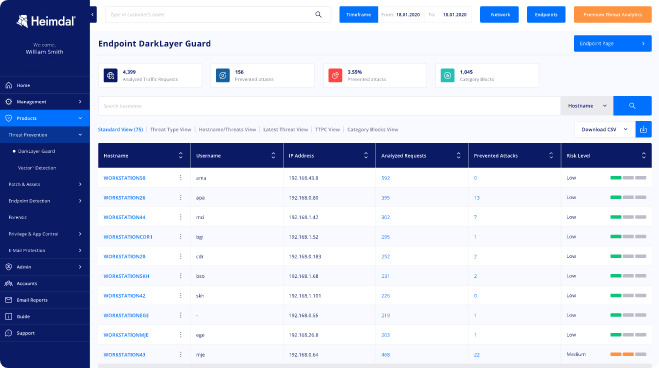Sort table by IP Address column
659x368 pixels.
pos(366,155)
